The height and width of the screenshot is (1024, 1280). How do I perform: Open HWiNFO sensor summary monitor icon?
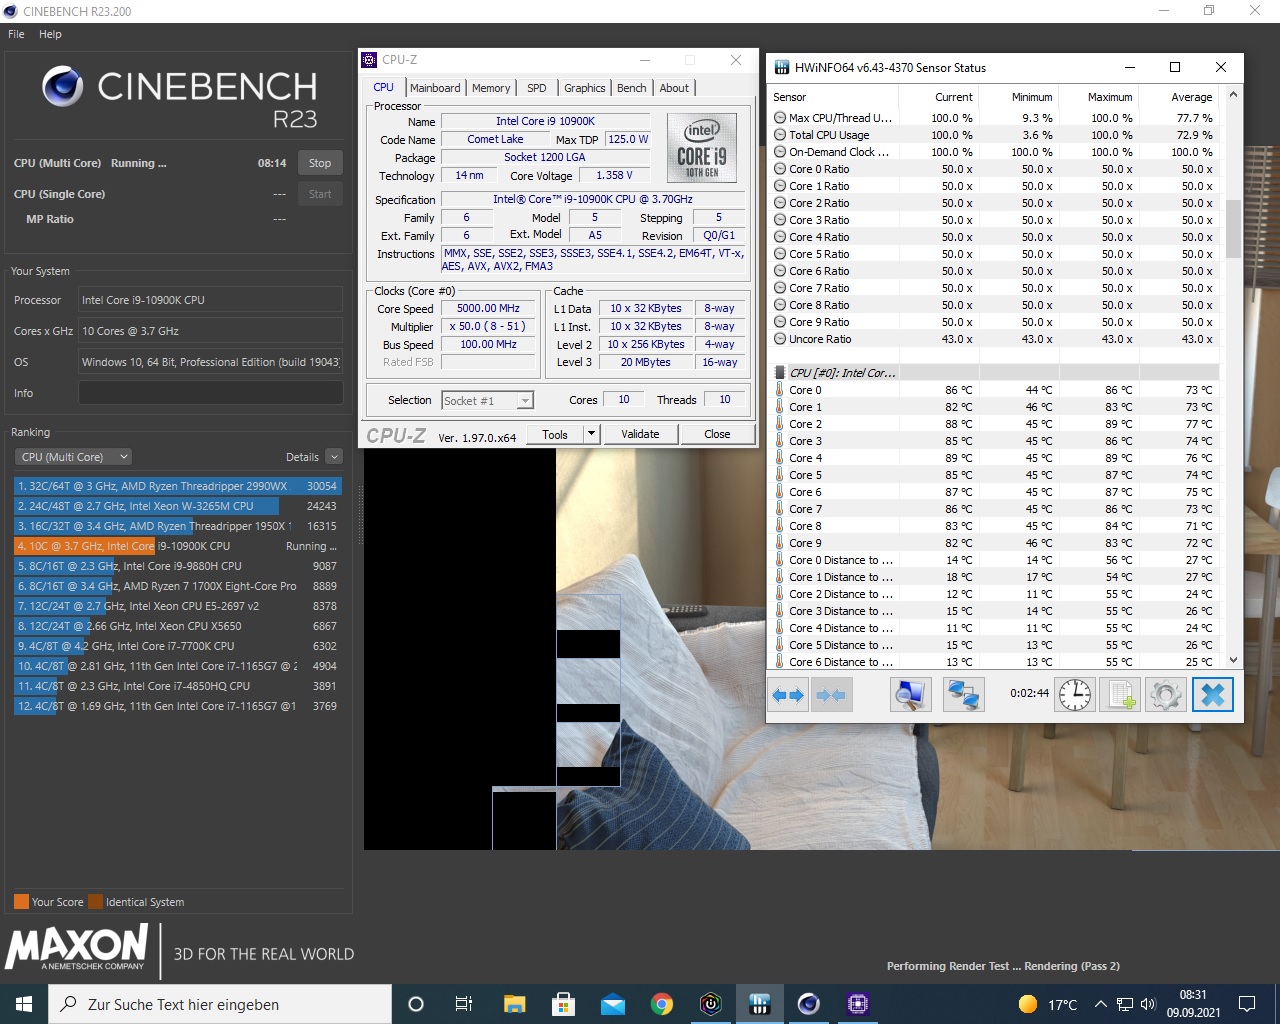pos(910,695)
